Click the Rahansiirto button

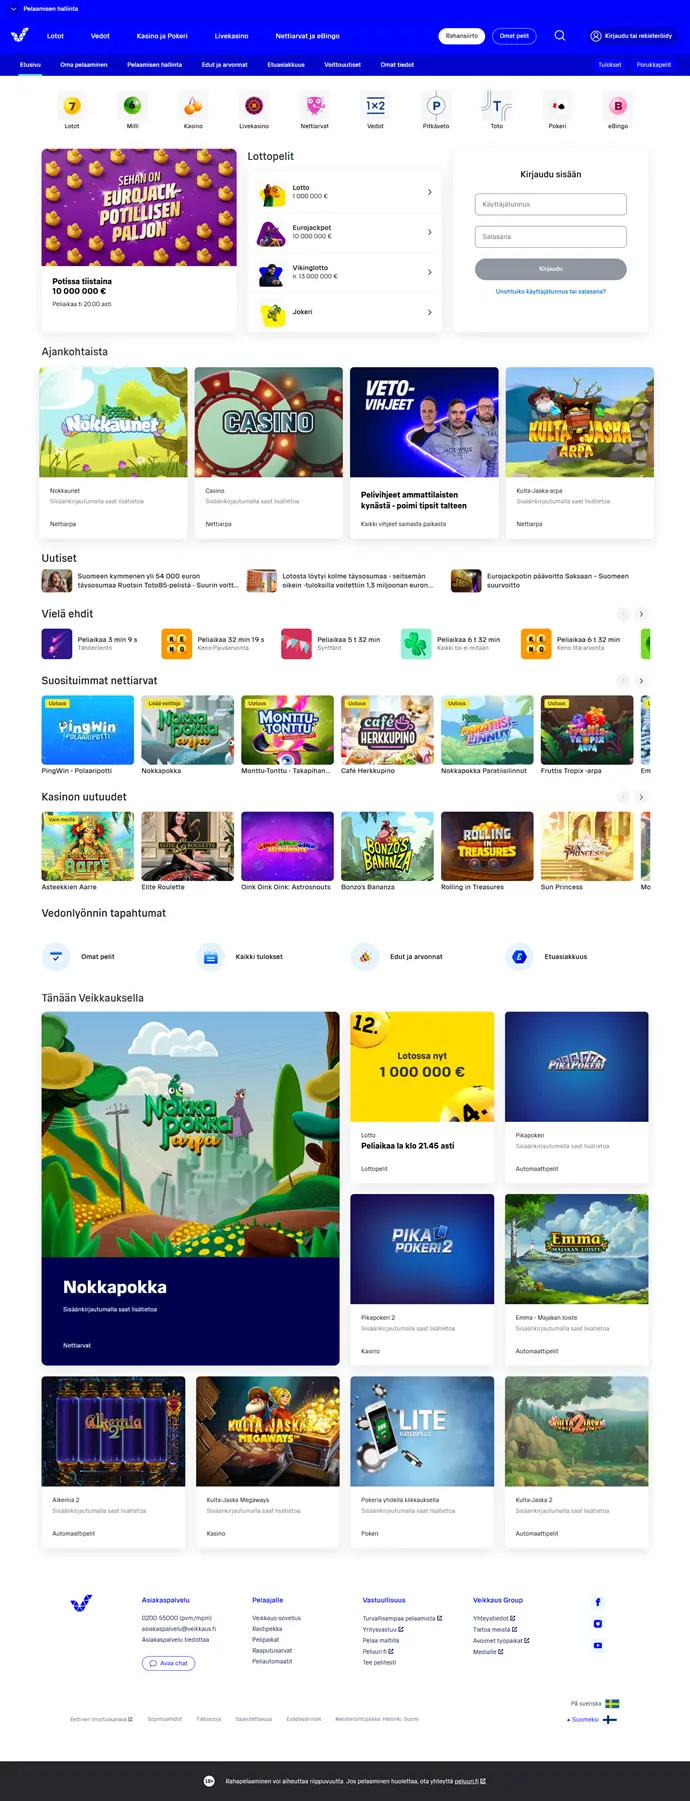click(462, 35)
